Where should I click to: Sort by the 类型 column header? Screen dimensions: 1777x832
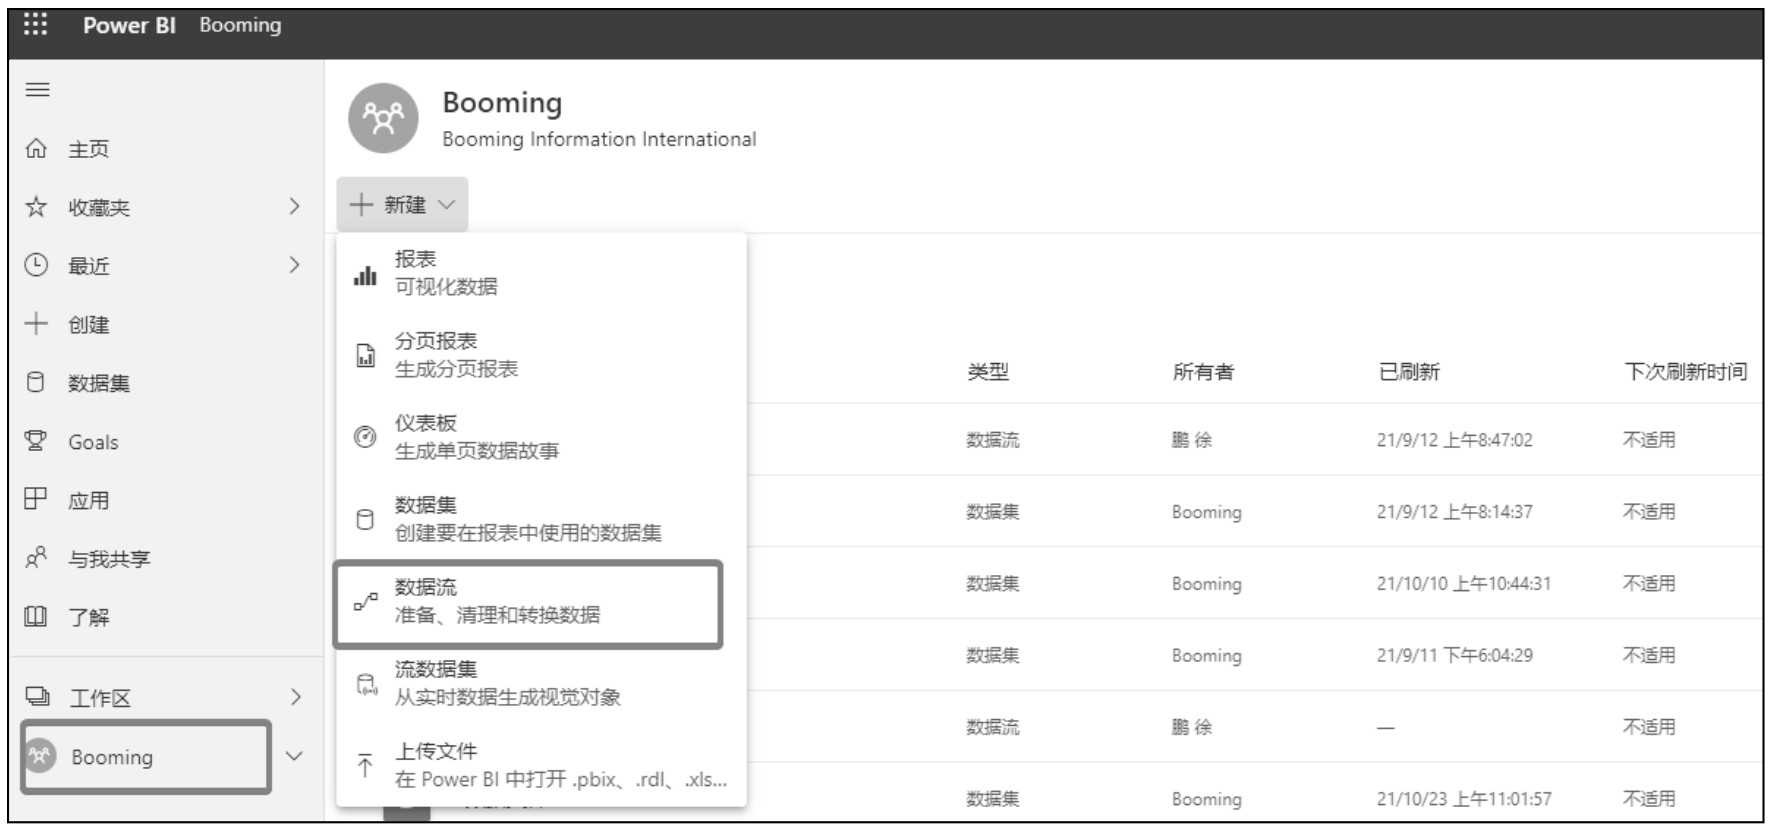(x=988, y=372)
